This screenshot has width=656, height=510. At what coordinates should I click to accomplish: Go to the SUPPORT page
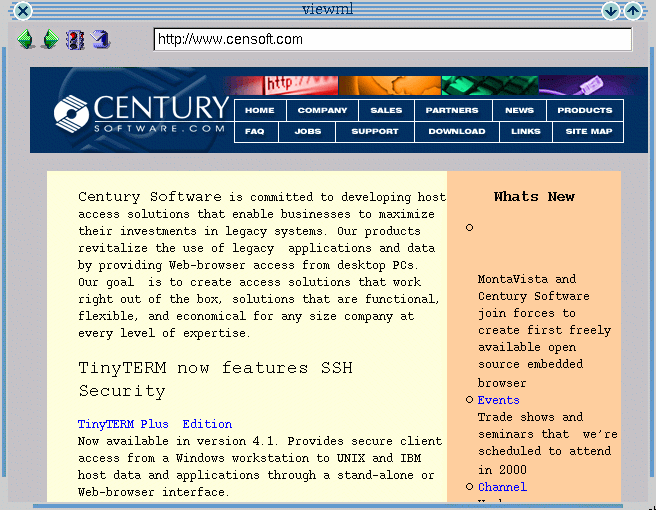375,131
